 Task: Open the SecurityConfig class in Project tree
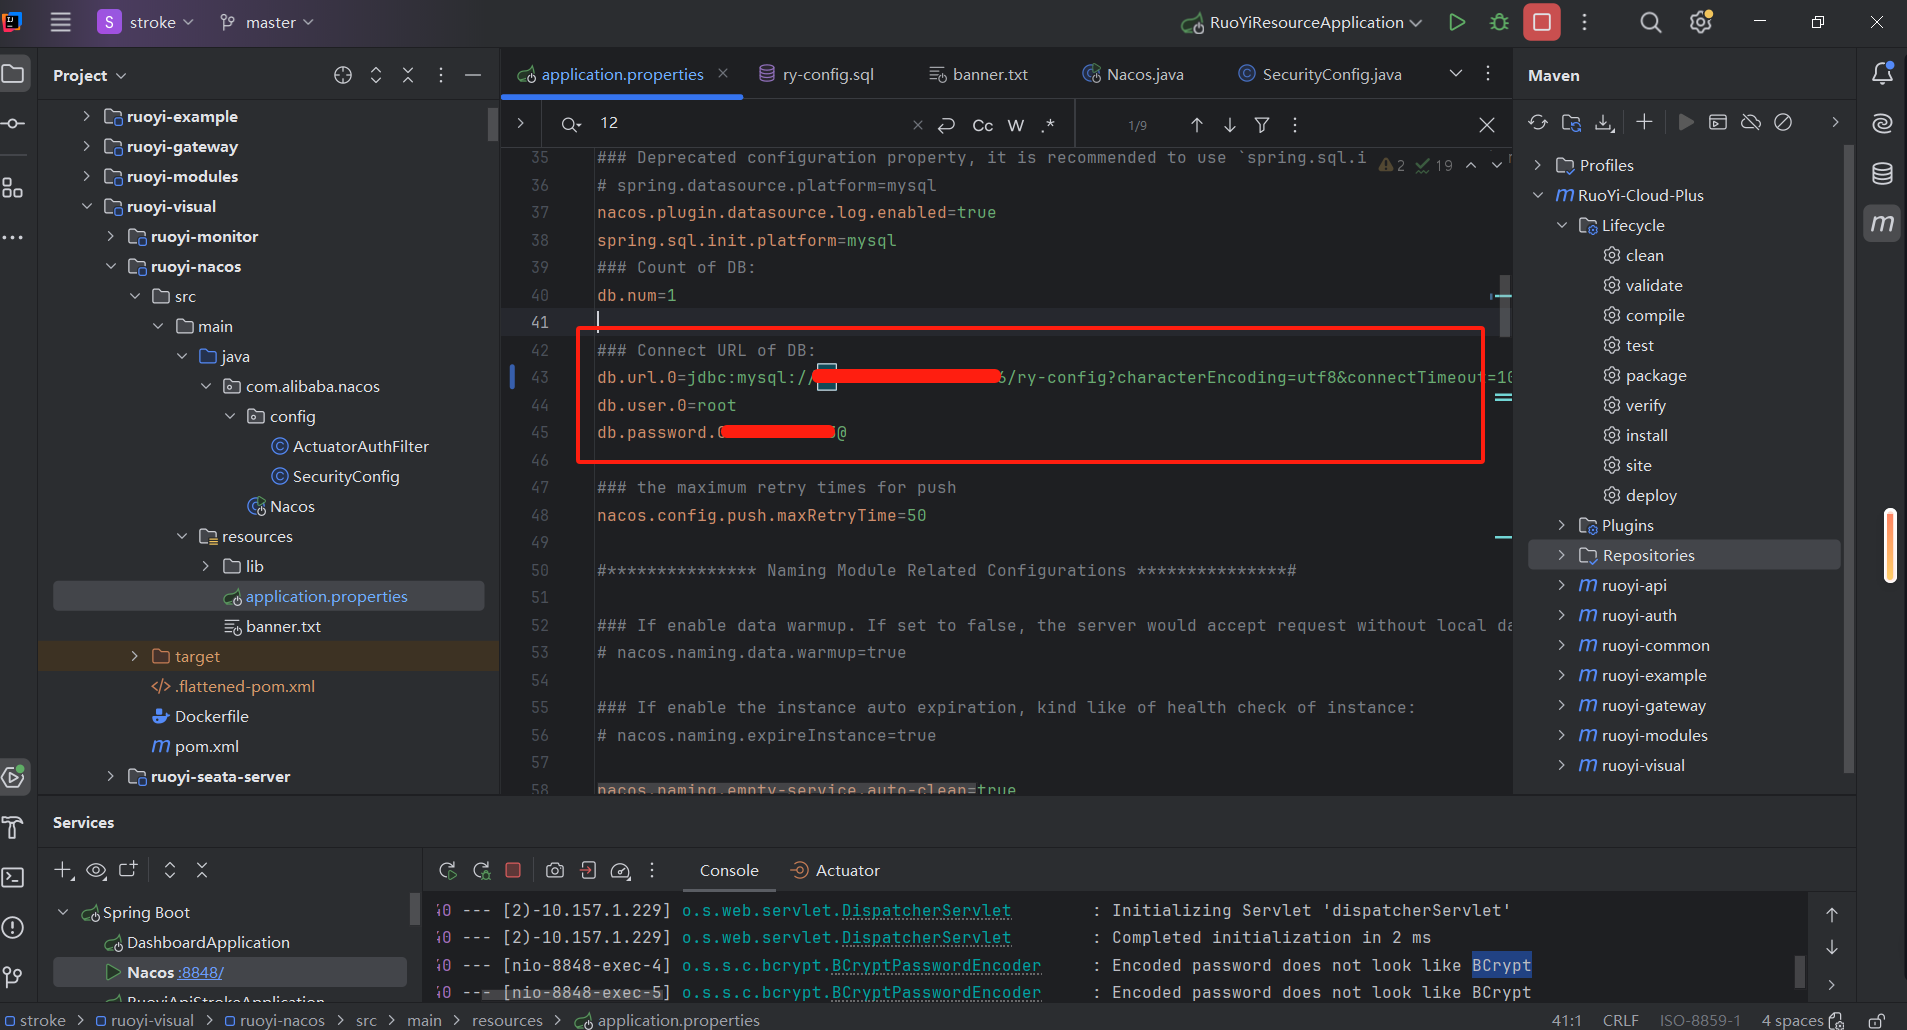click(x=345, y=476)
